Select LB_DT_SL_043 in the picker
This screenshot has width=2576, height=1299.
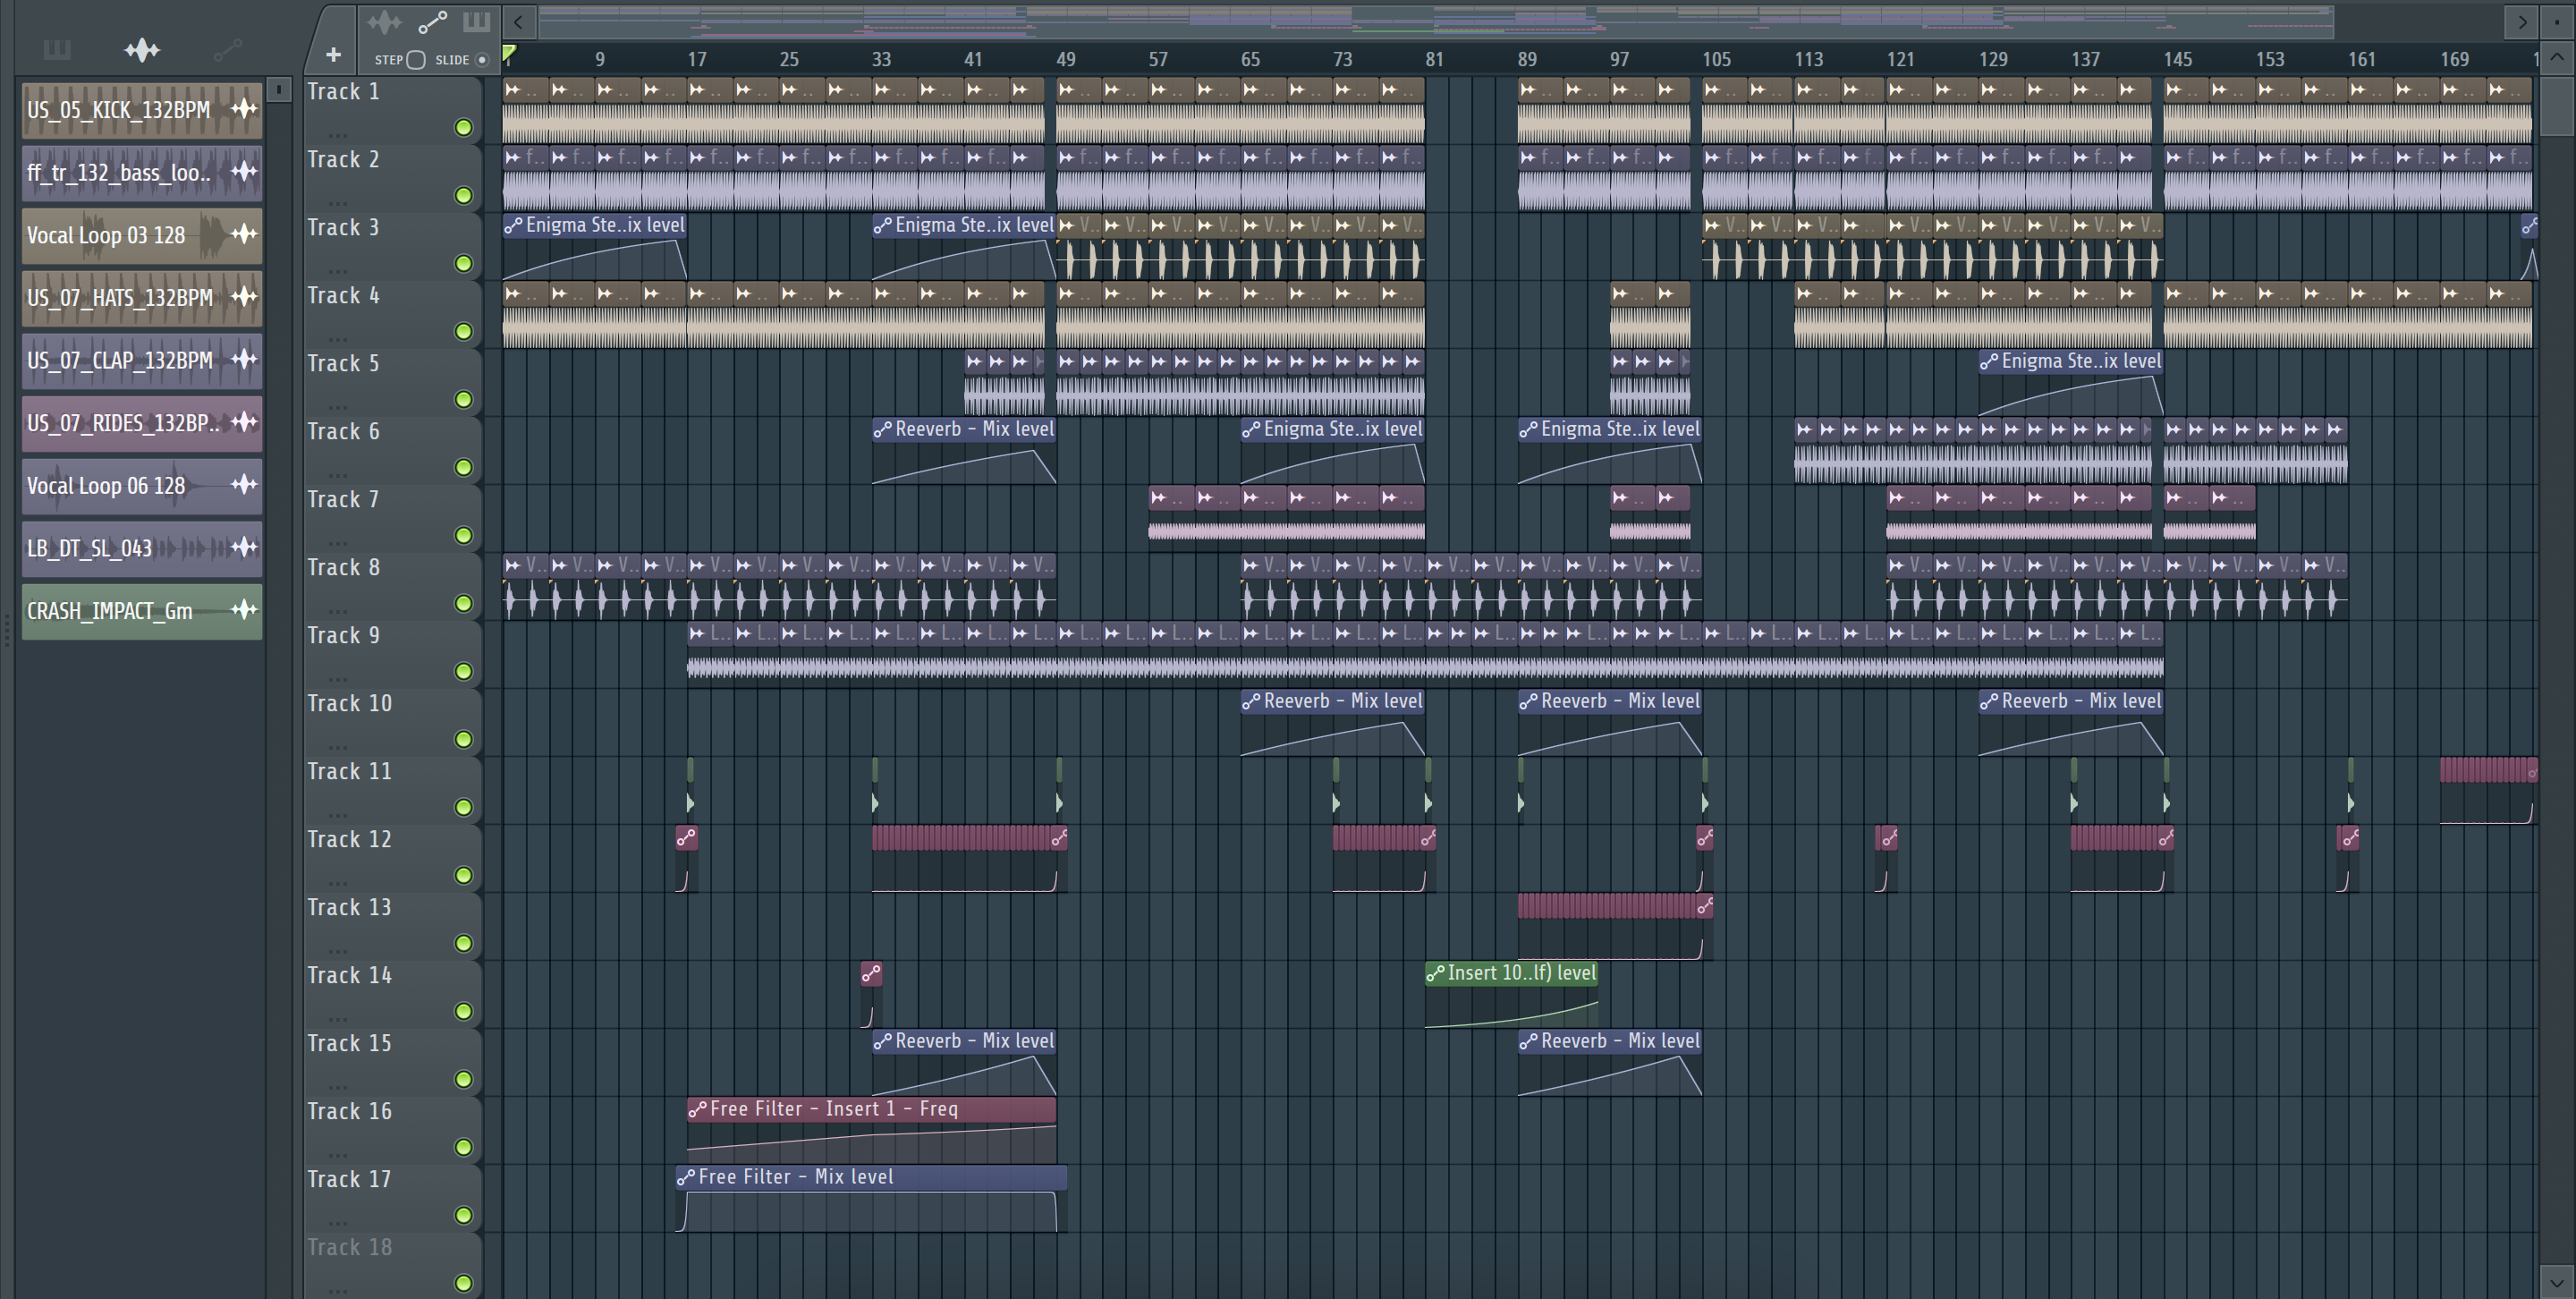pyautogui.click(x=142, y=548)
